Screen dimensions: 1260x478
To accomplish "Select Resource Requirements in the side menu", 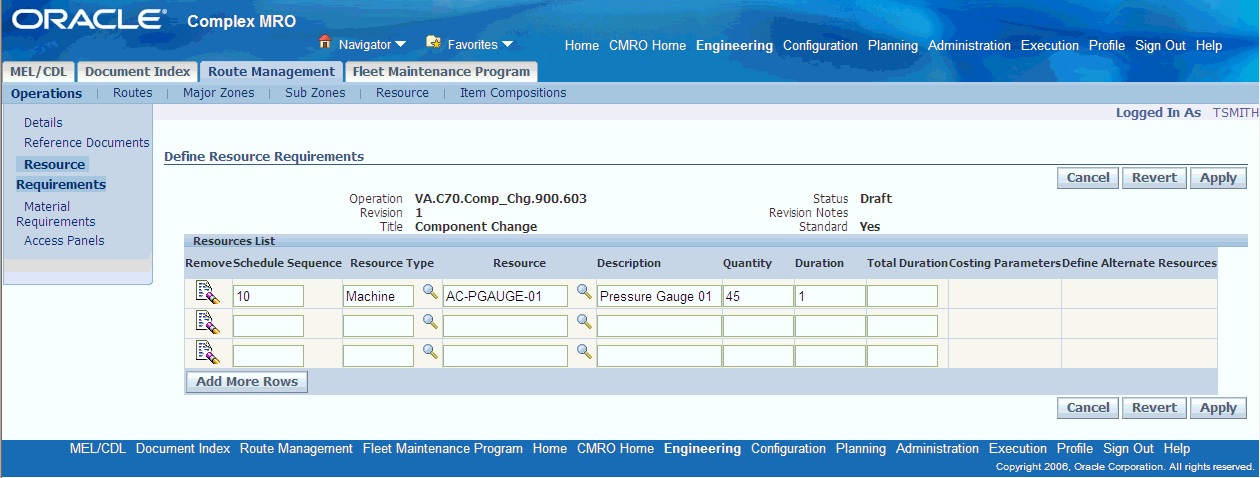I will [x=61, y=174].
